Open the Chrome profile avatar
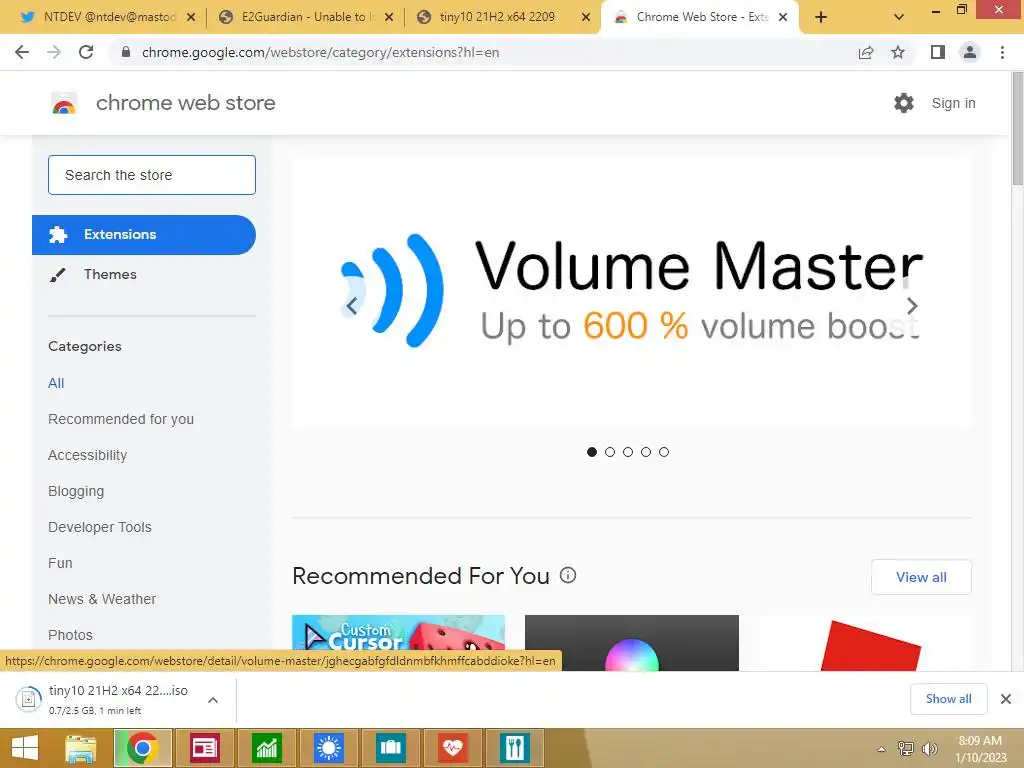Viewport: 1024px width, 768px height. pyautogui.click(x=970, y=52)
